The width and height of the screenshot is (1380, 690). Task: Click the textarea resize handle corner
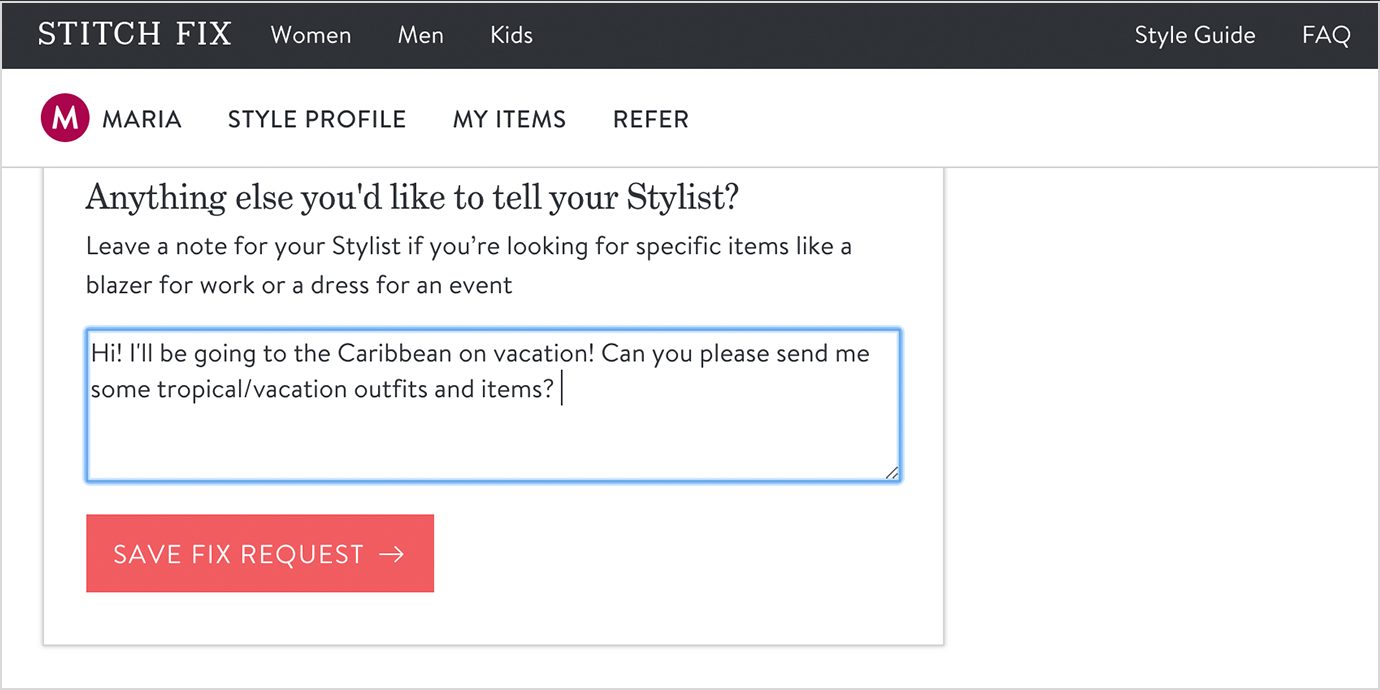[x=891, y=472]
